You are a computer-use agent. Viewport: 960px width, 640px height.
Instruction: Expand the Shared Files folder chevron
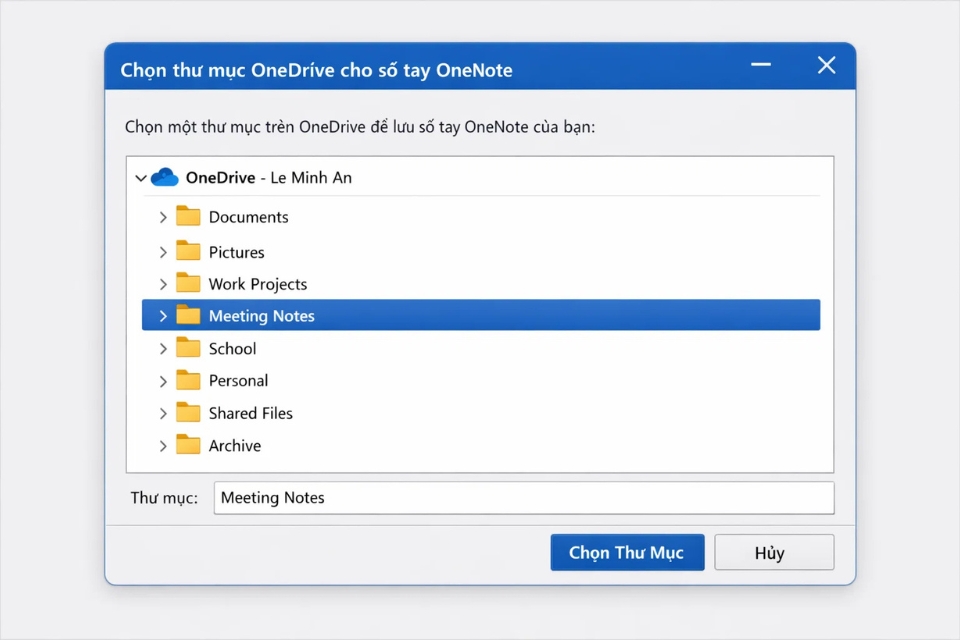click(164, 412)
